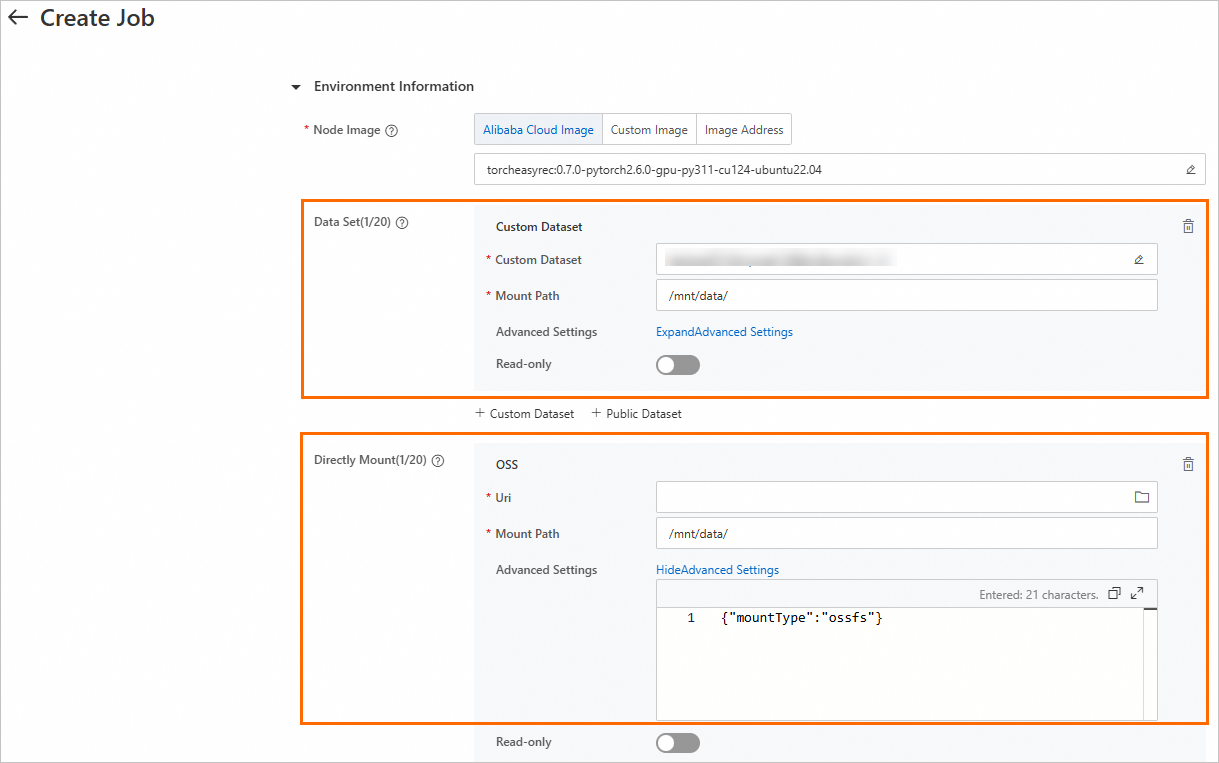Select the Alibaba Cloud Image tab
This screenshot has height=763, width=1219.
(x=538, y=130)
